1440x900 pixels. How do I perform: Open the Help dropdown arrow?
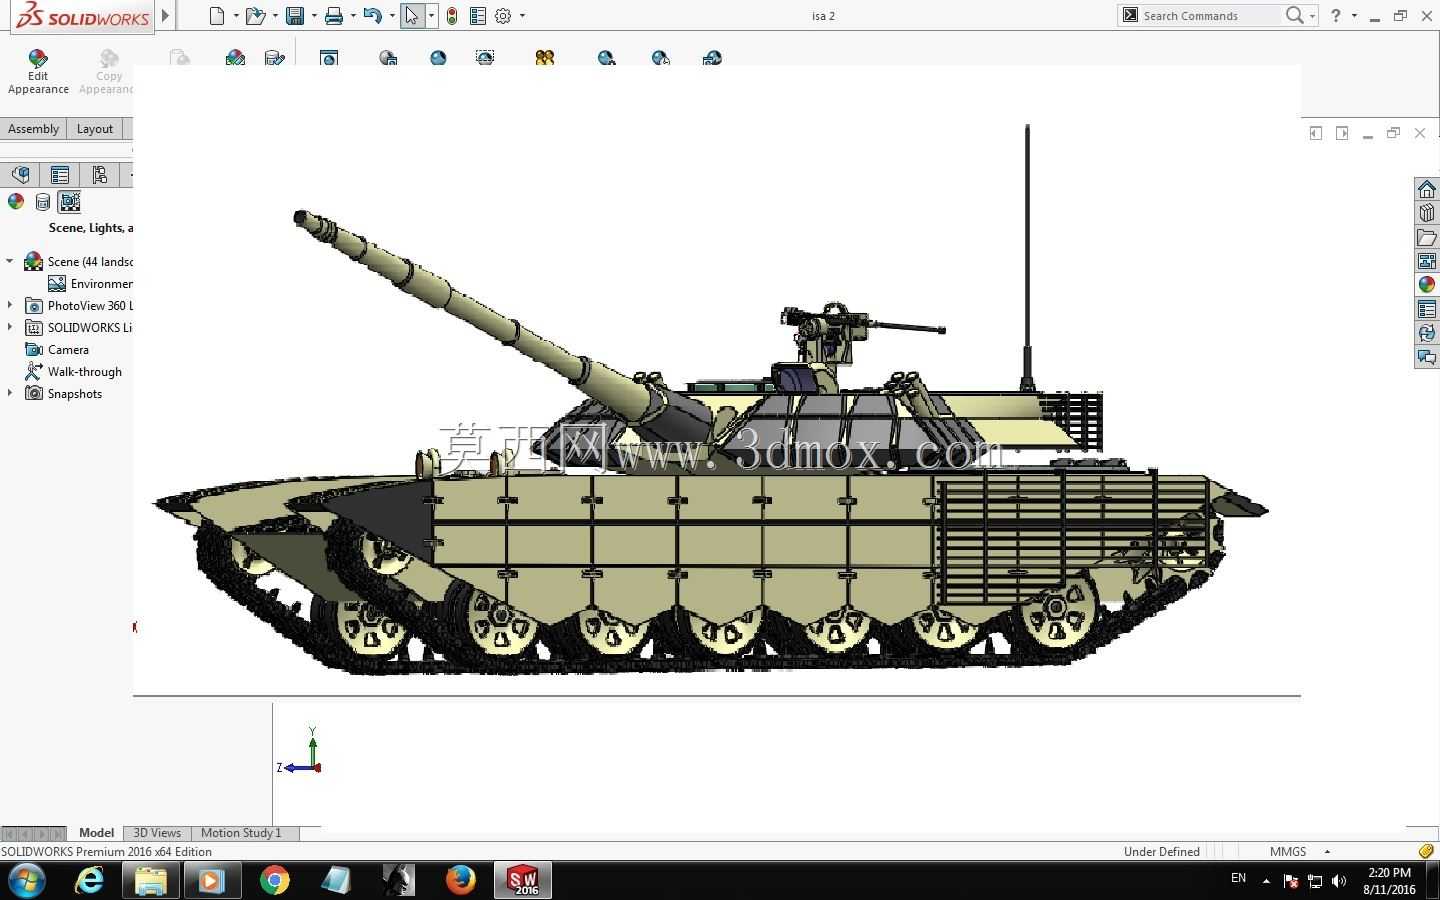click(1354, 16)
